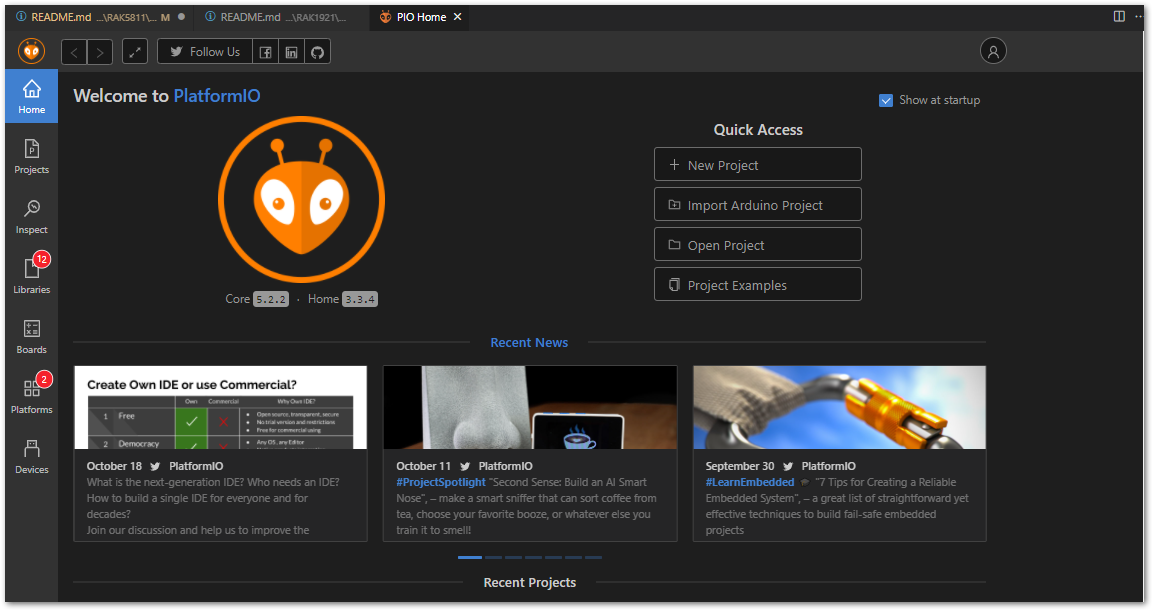The width and height of the screenshot is (1153, 611).
Task: Click the Home version 3.3.4 badge
Action: (360, 299)
